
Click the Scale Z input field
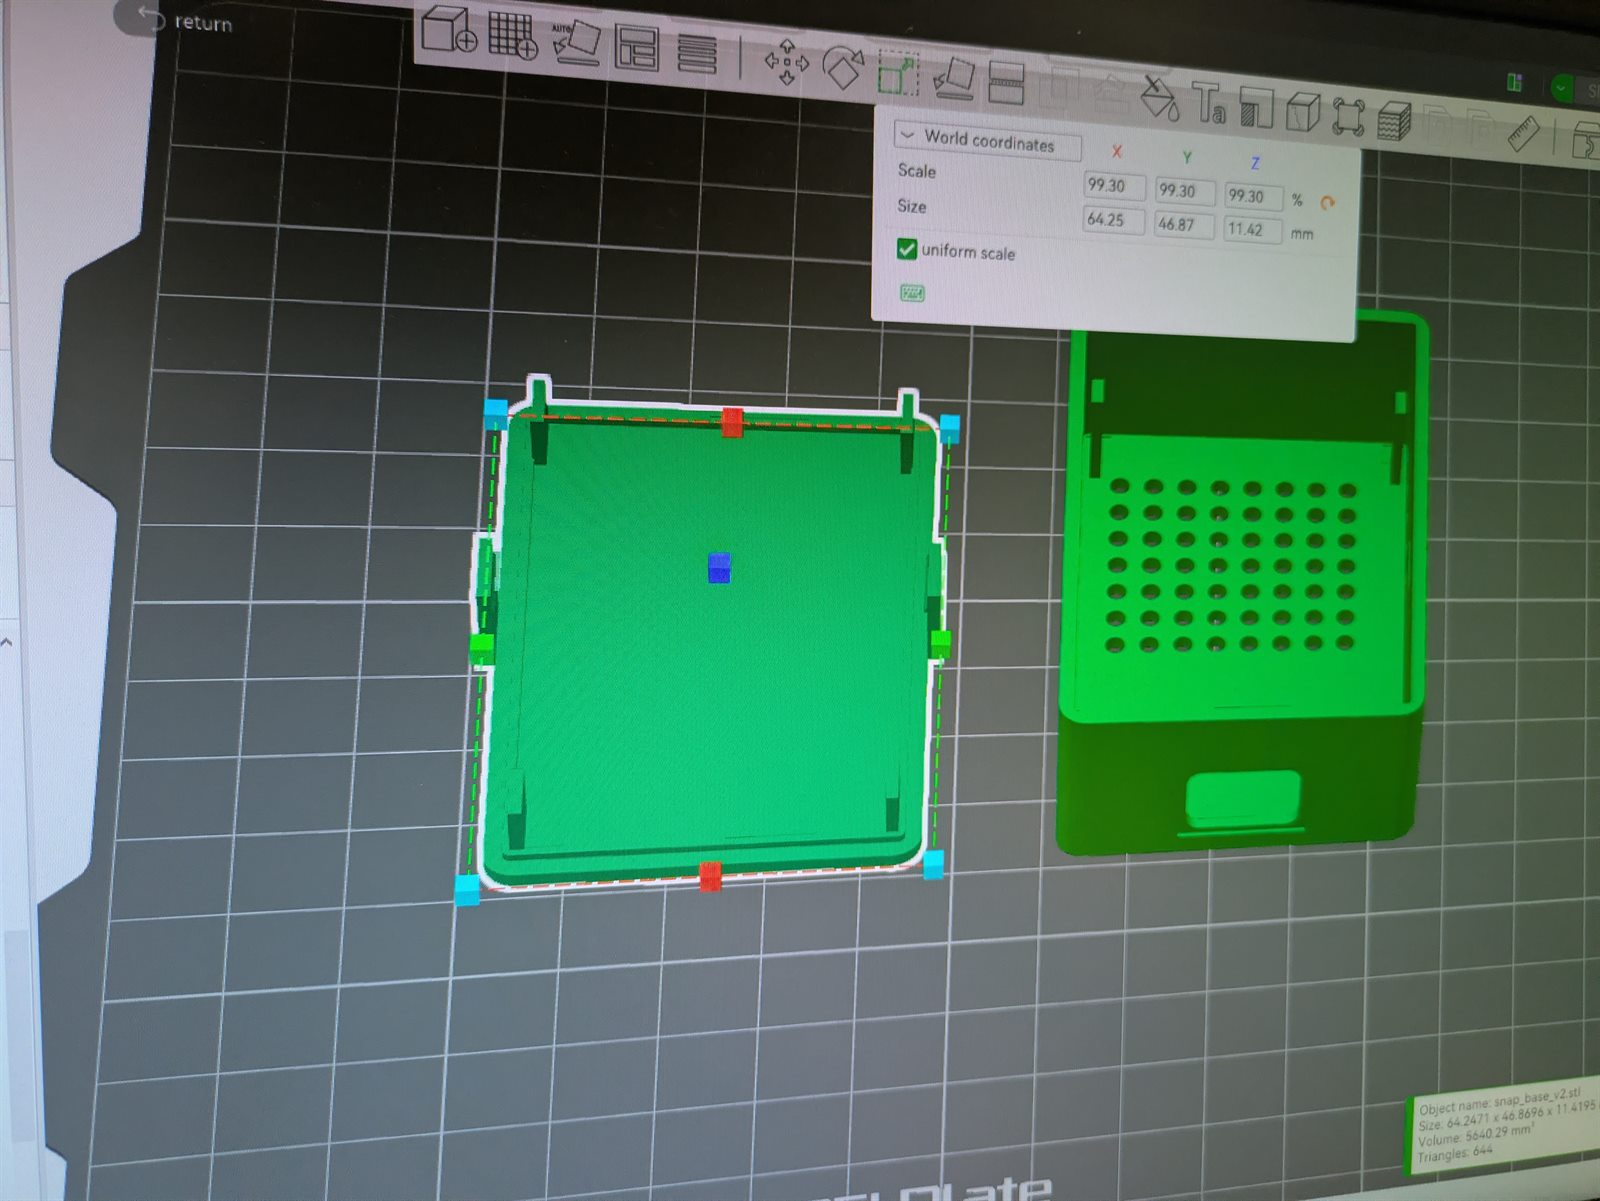pos(1253,196)
